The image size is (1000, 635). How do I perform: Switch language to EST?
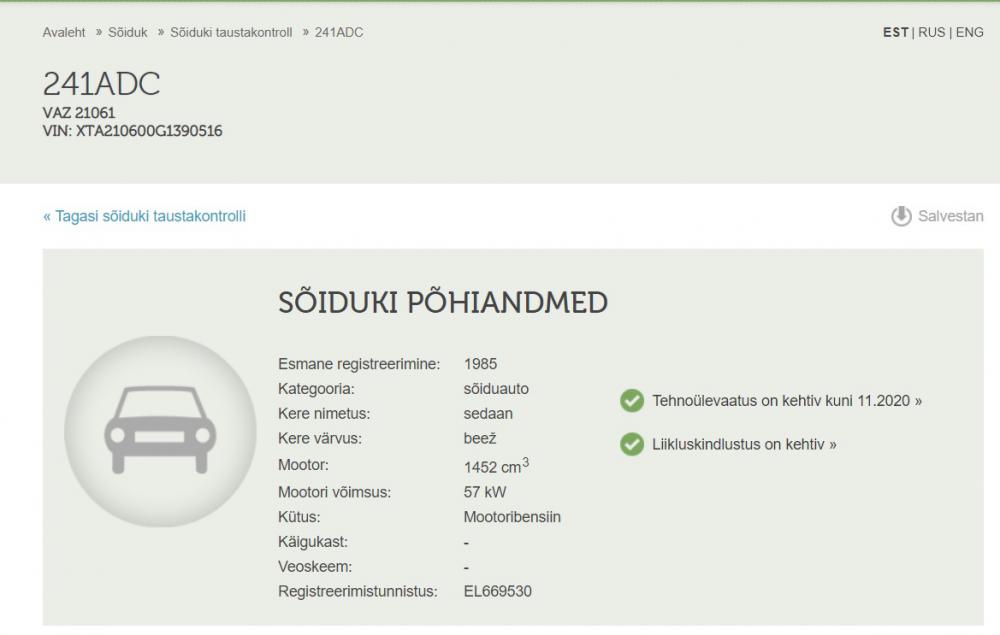click(895, 32)
